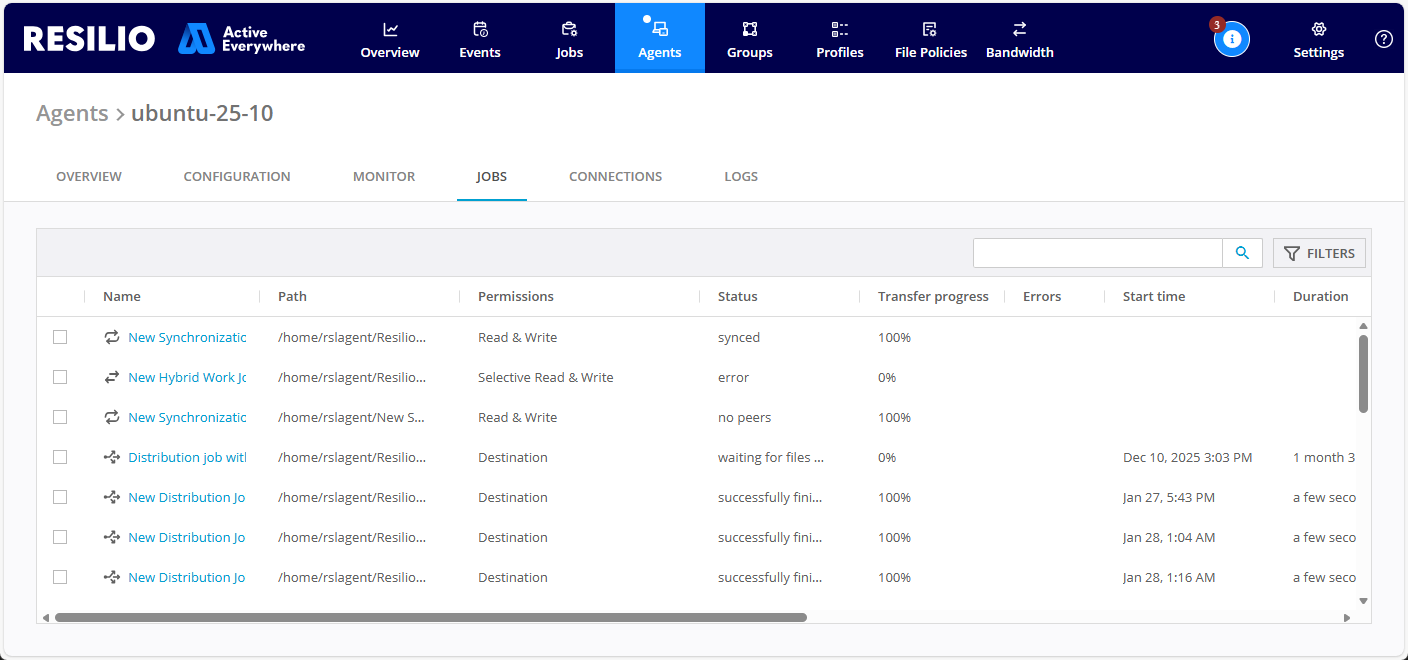Open the File Policies page
The height and width of the screenshot is (660, 1408).
930,39
